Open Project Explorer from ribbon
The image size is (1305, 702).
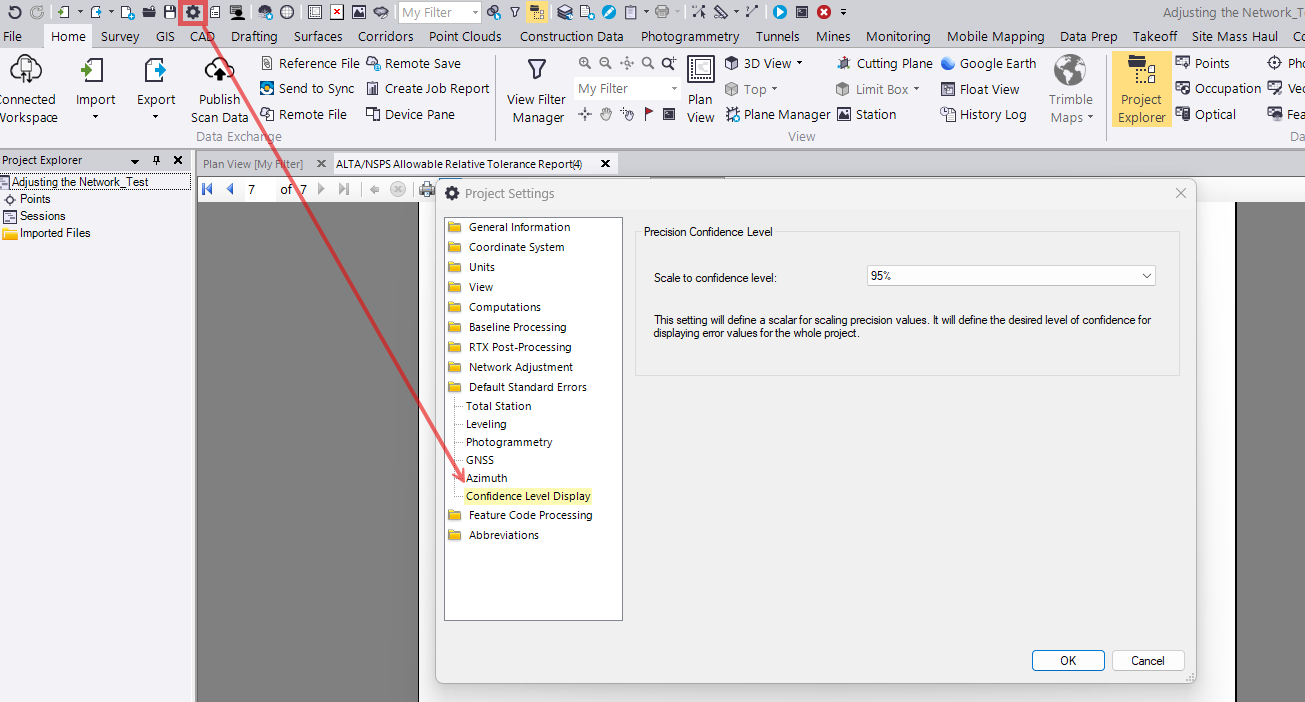[x=1141, y=90]
